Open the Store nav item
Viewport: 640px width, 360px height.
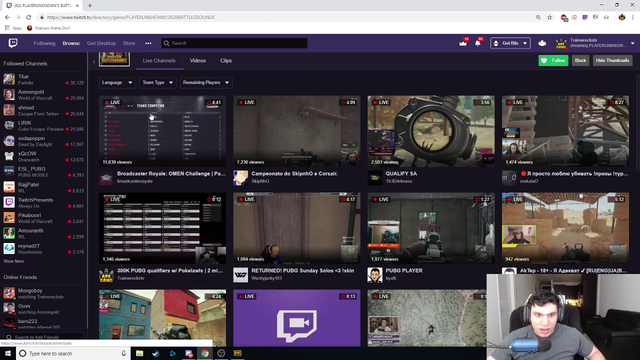tap(129, 43)
